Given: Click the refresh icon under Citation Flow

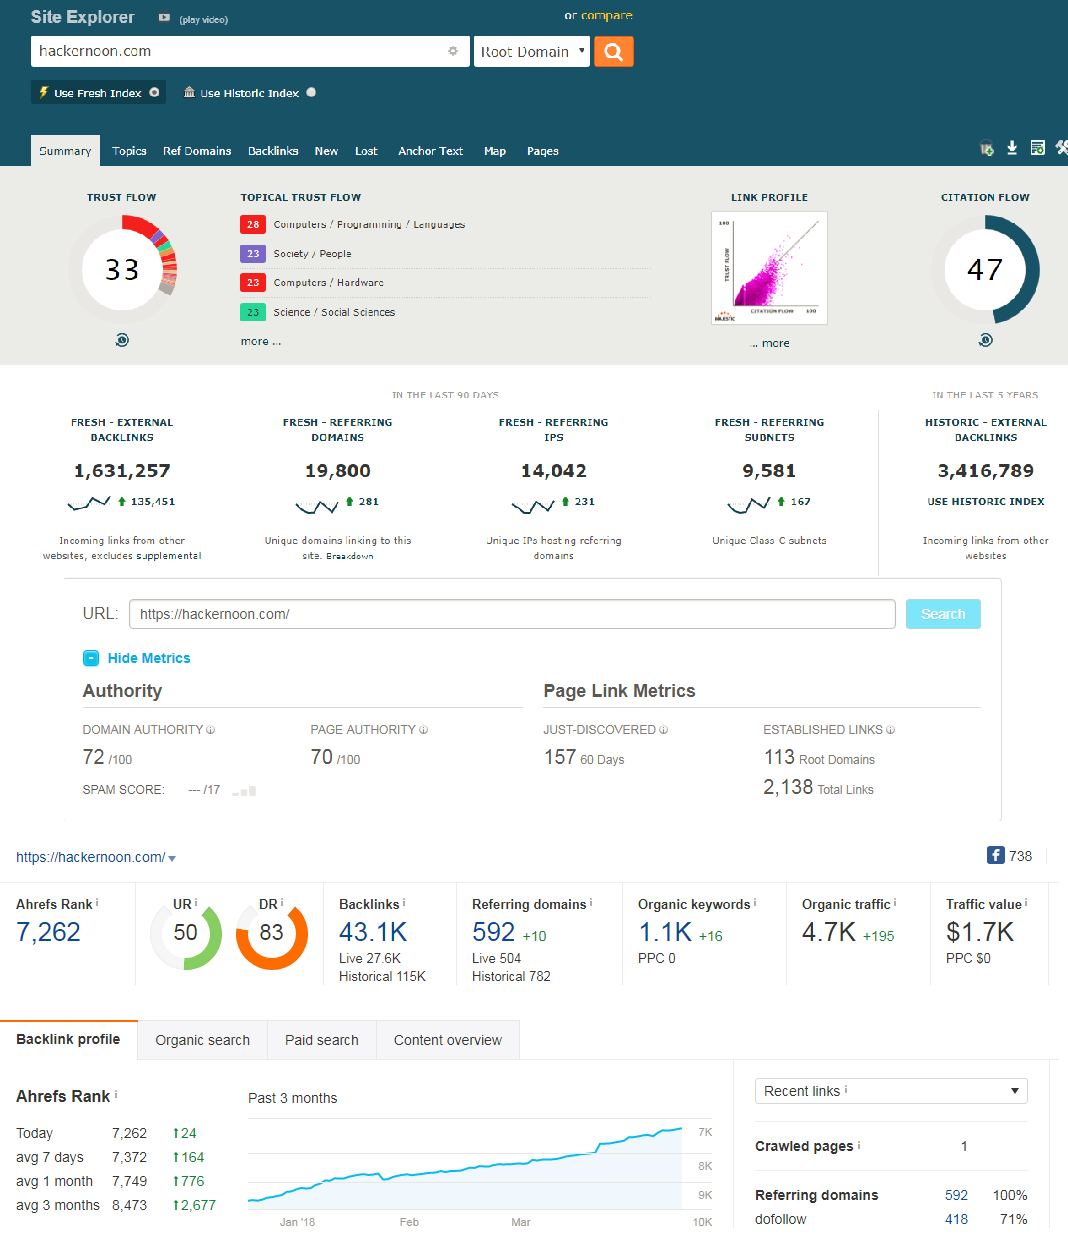Looking at the screenshot, I should 986,340.
